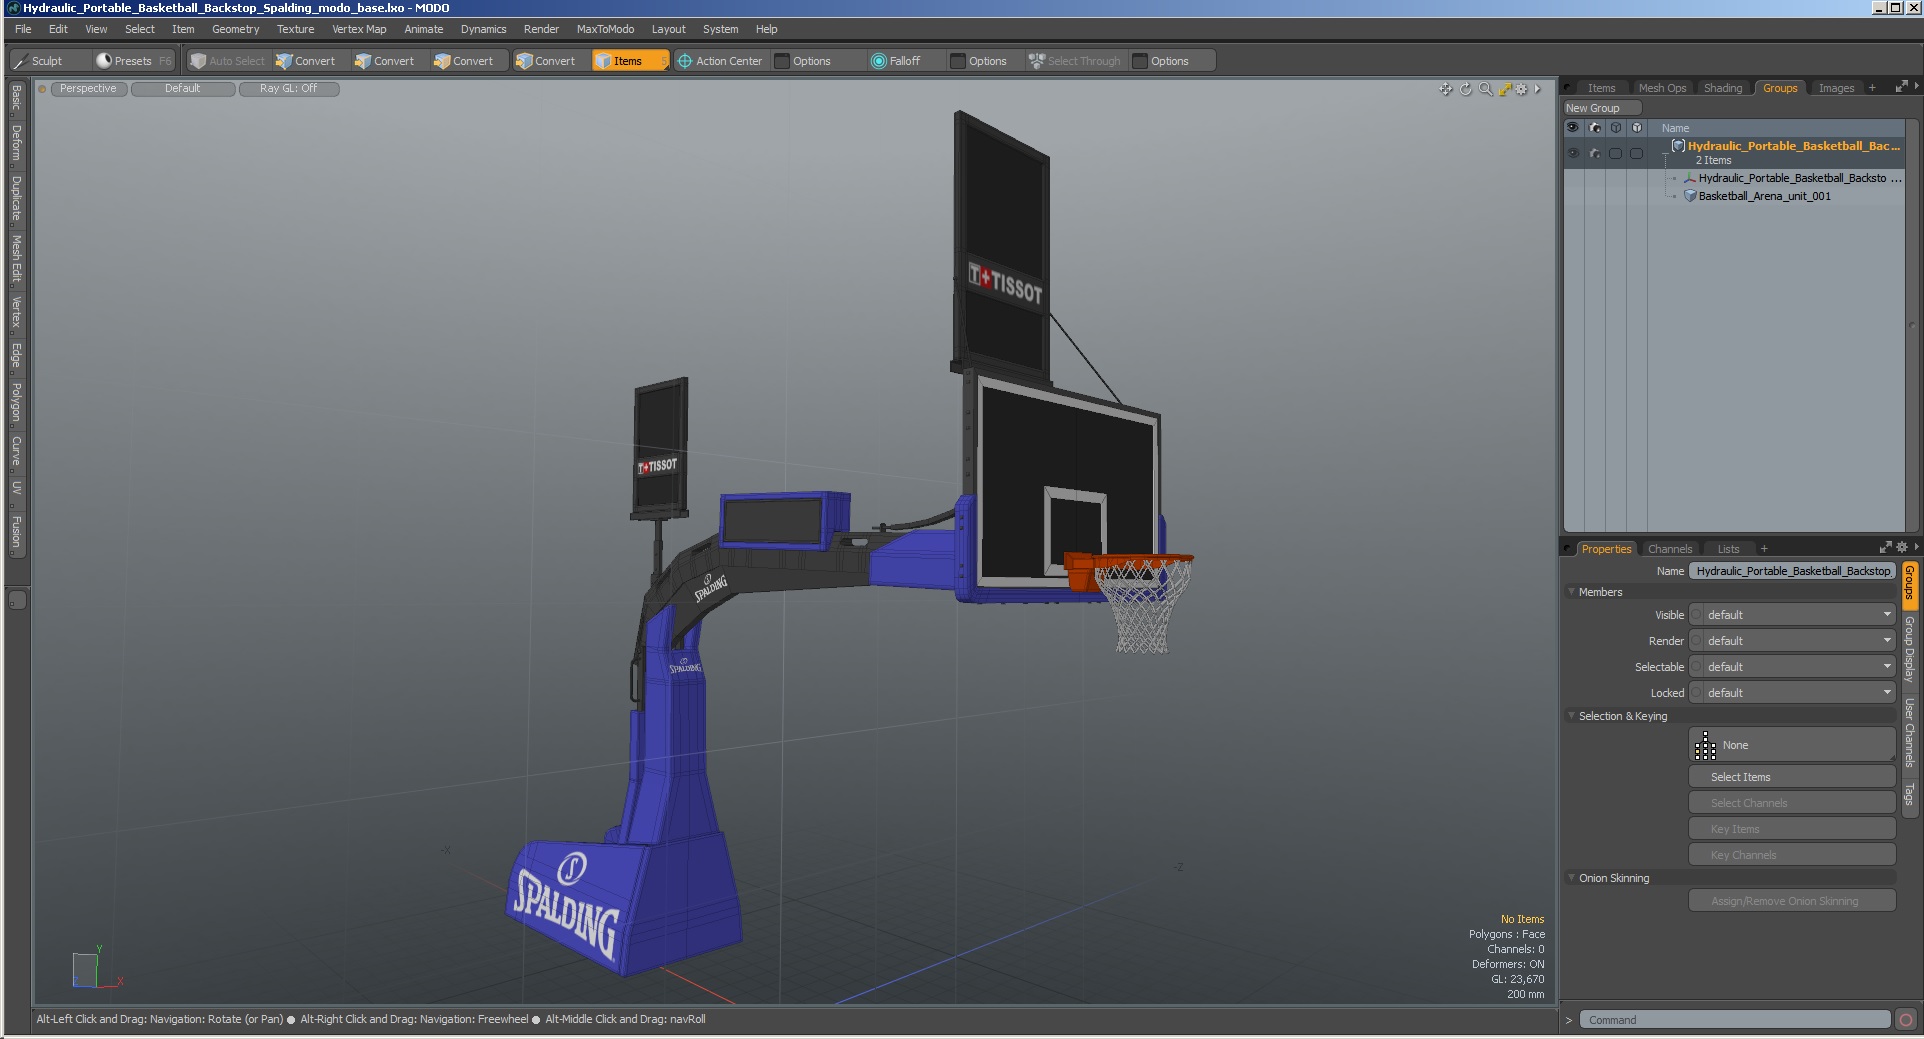Switch to the Items tab
Image resolution: width=1924 pixels, height=1039 pixels.
point(1601,88)
